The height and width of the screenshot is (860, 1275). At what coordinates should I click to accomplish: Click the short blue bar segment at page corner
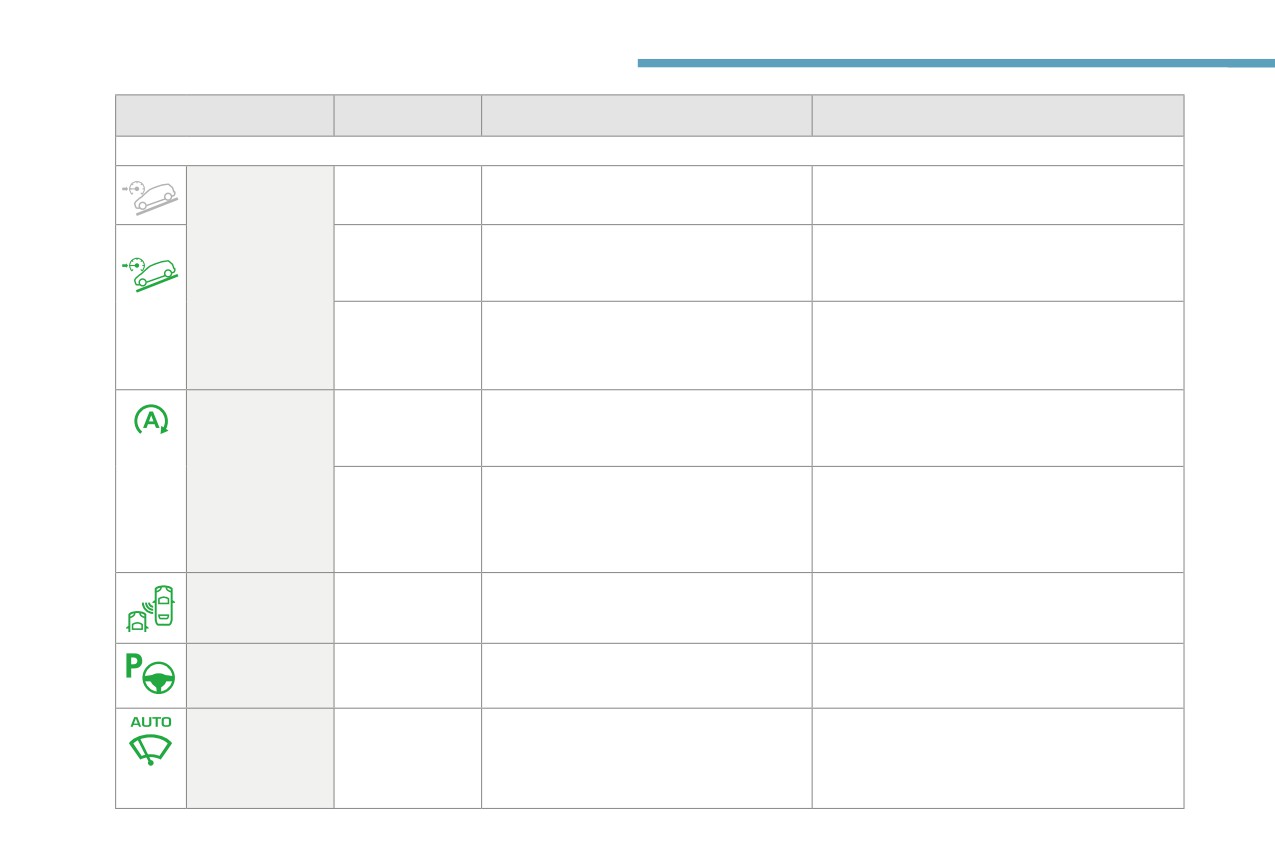coord(1251,63)
